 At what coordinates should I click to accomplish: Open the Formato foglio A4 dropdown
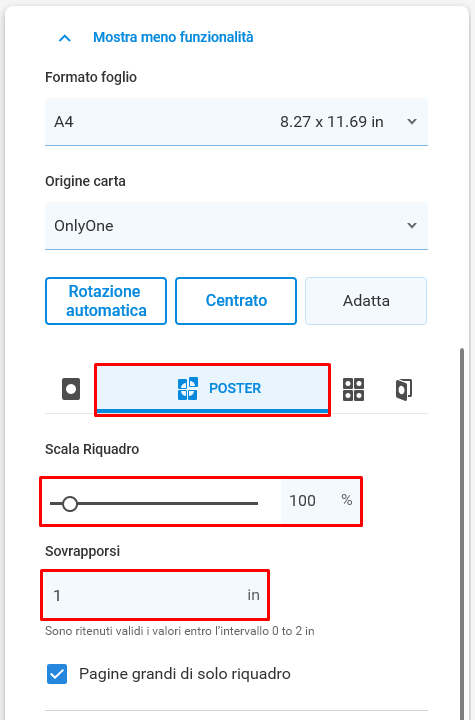236,122
